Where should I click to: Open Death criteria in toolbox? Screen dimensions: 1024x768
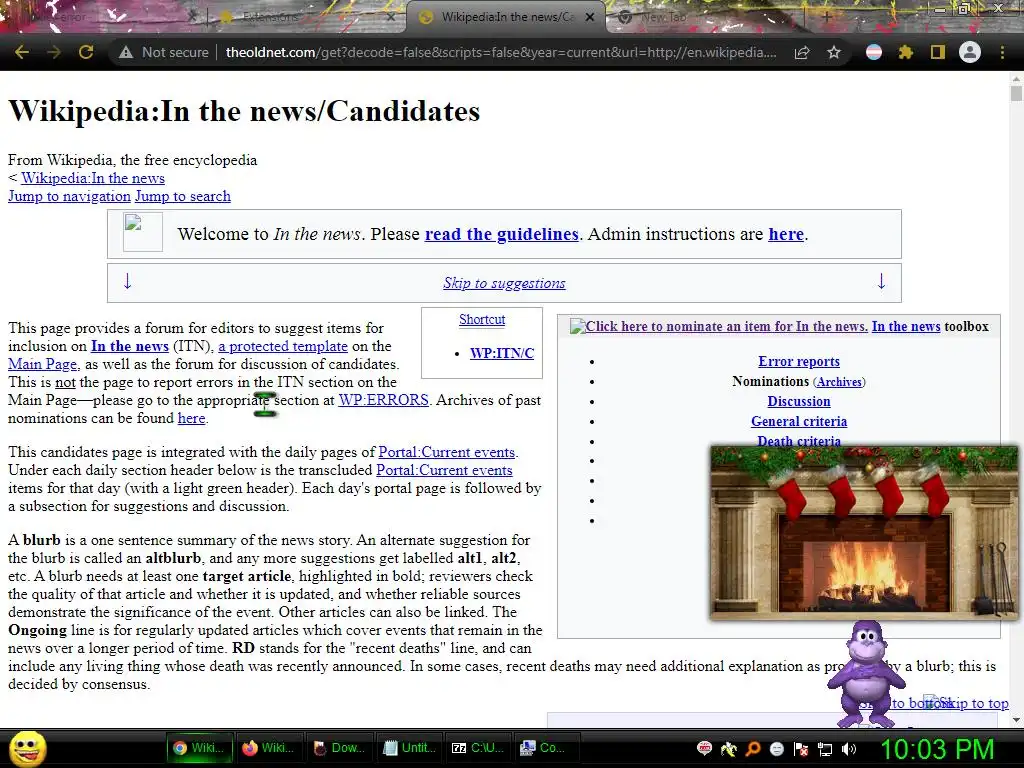click(799, 441)
